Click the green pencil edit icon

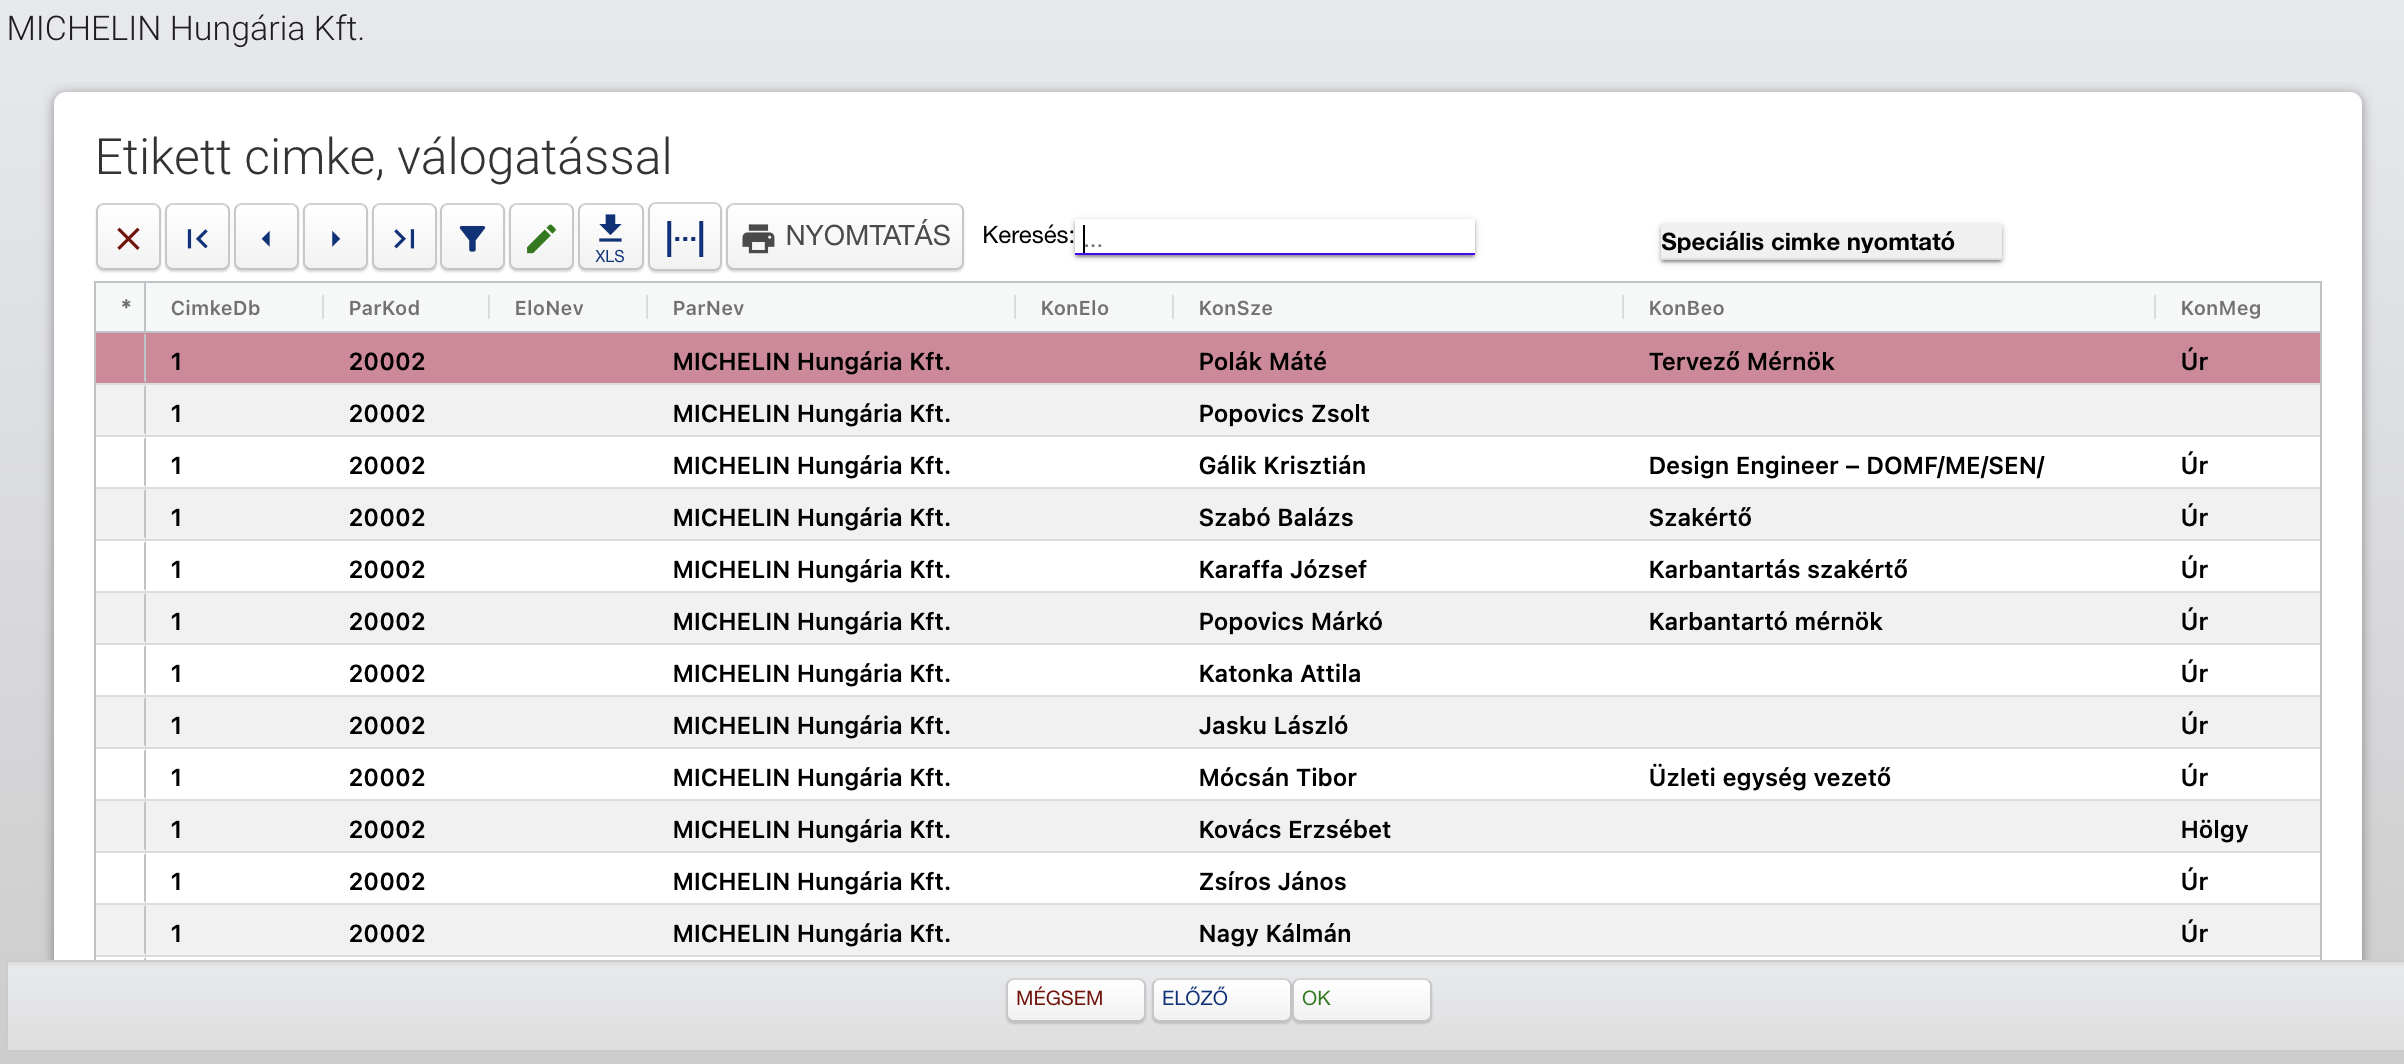pos(541,238)
